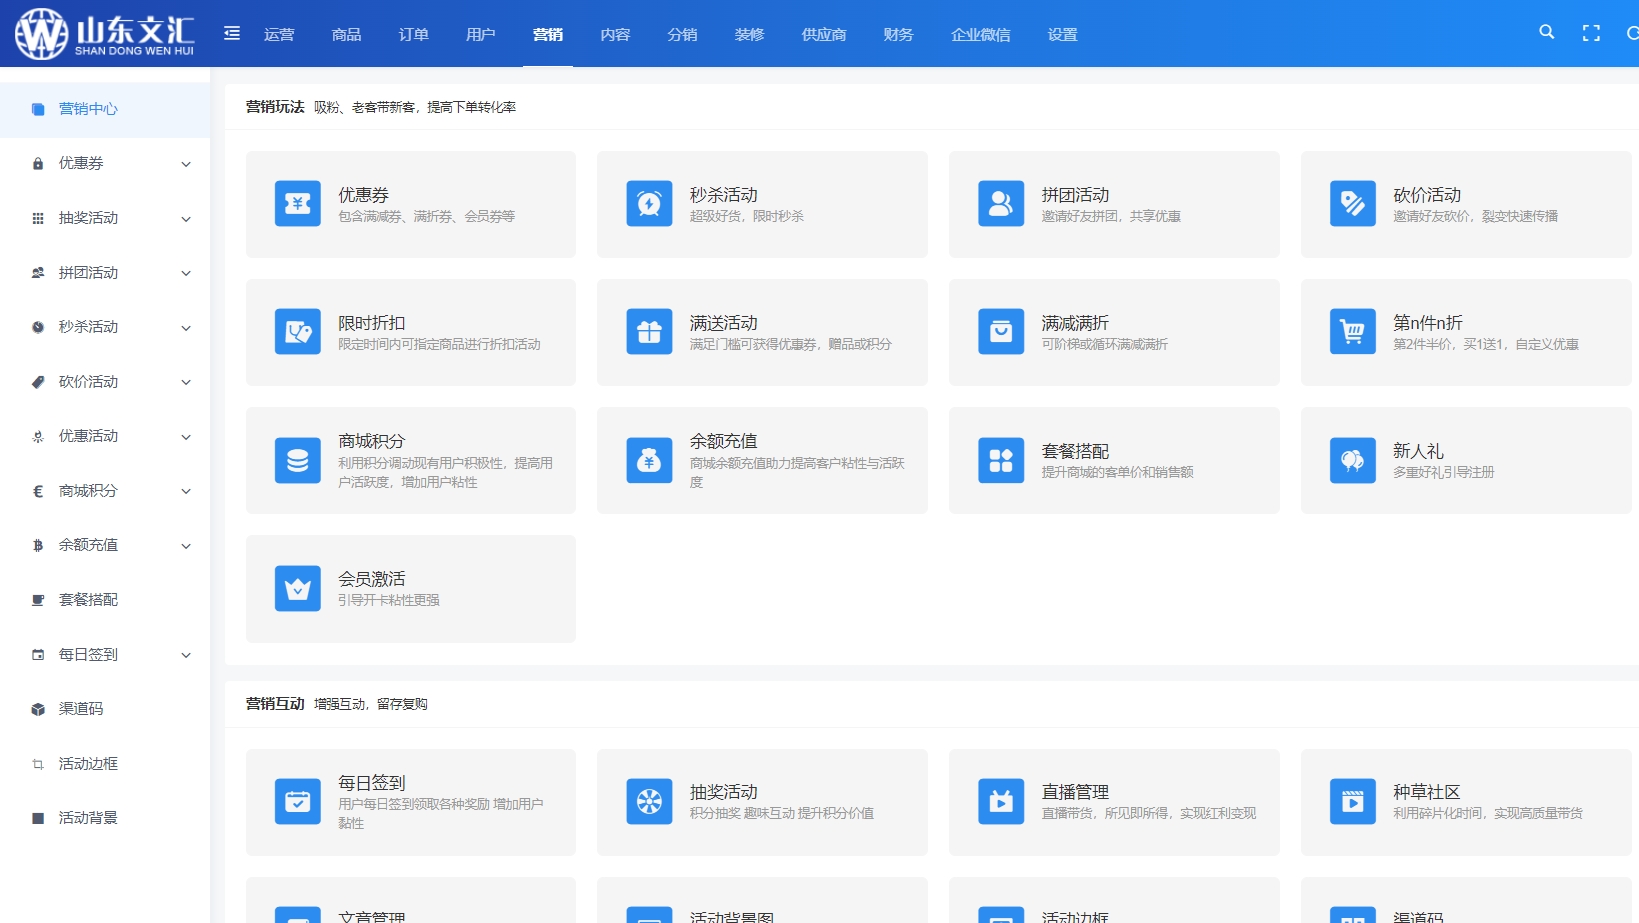Open the 直播管理 card title

1075,792
